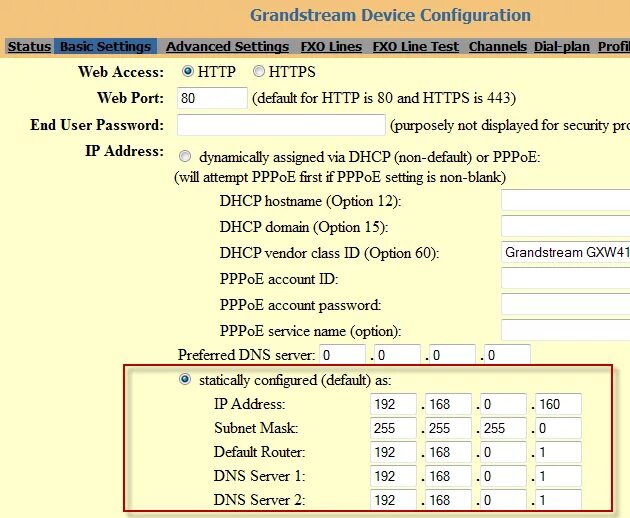Click fourth octet of Preferred DNS server

(507, 354)
